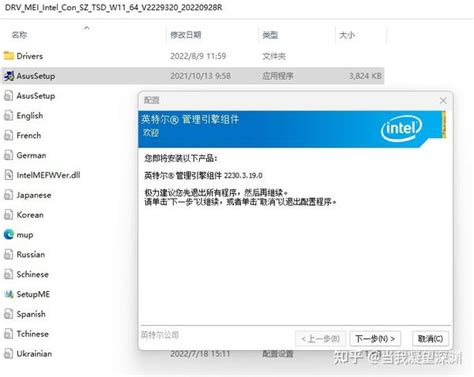This screenshot has height=377, width=474.
Task: Sort by 类型 column header
Action: [x=270, y=35]
